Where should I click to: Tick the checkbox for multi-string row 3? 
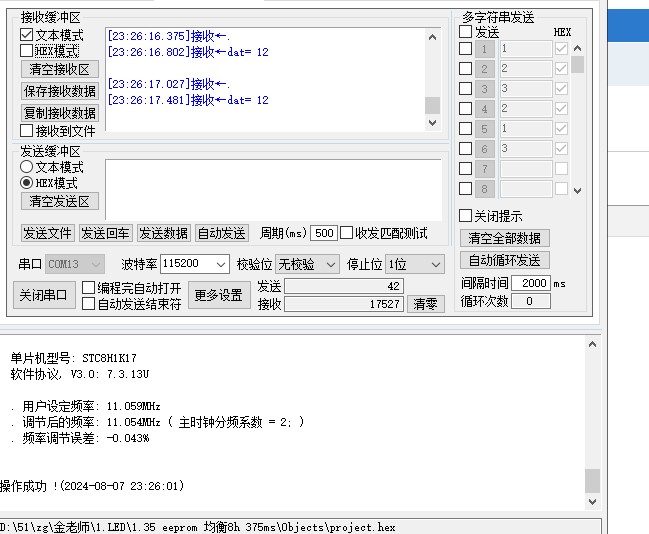pyautogui.click(x=465, y=88)
